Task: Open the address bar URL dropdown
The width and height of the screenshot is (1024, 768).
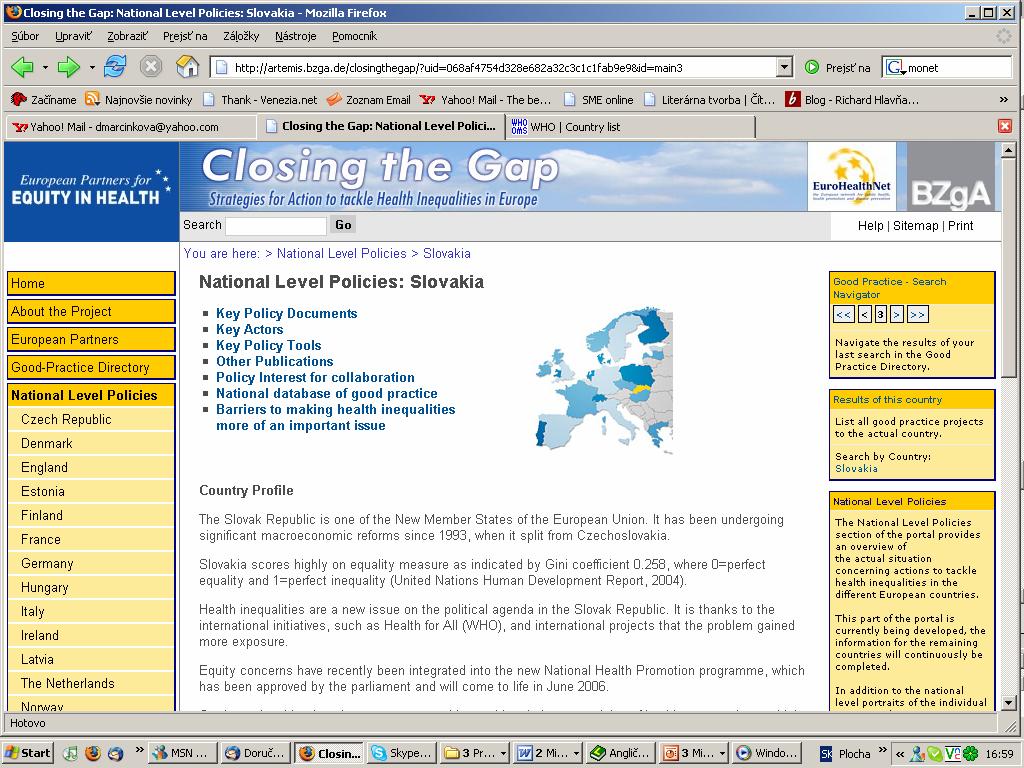Action: (784, 67)
